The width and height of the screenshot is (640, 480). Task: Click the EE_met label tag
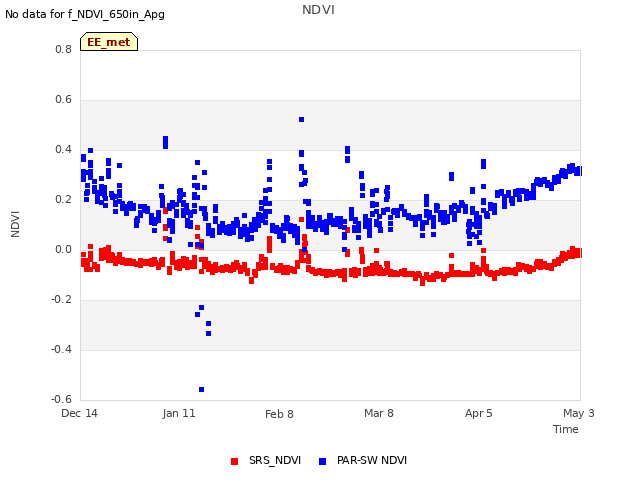109,42
